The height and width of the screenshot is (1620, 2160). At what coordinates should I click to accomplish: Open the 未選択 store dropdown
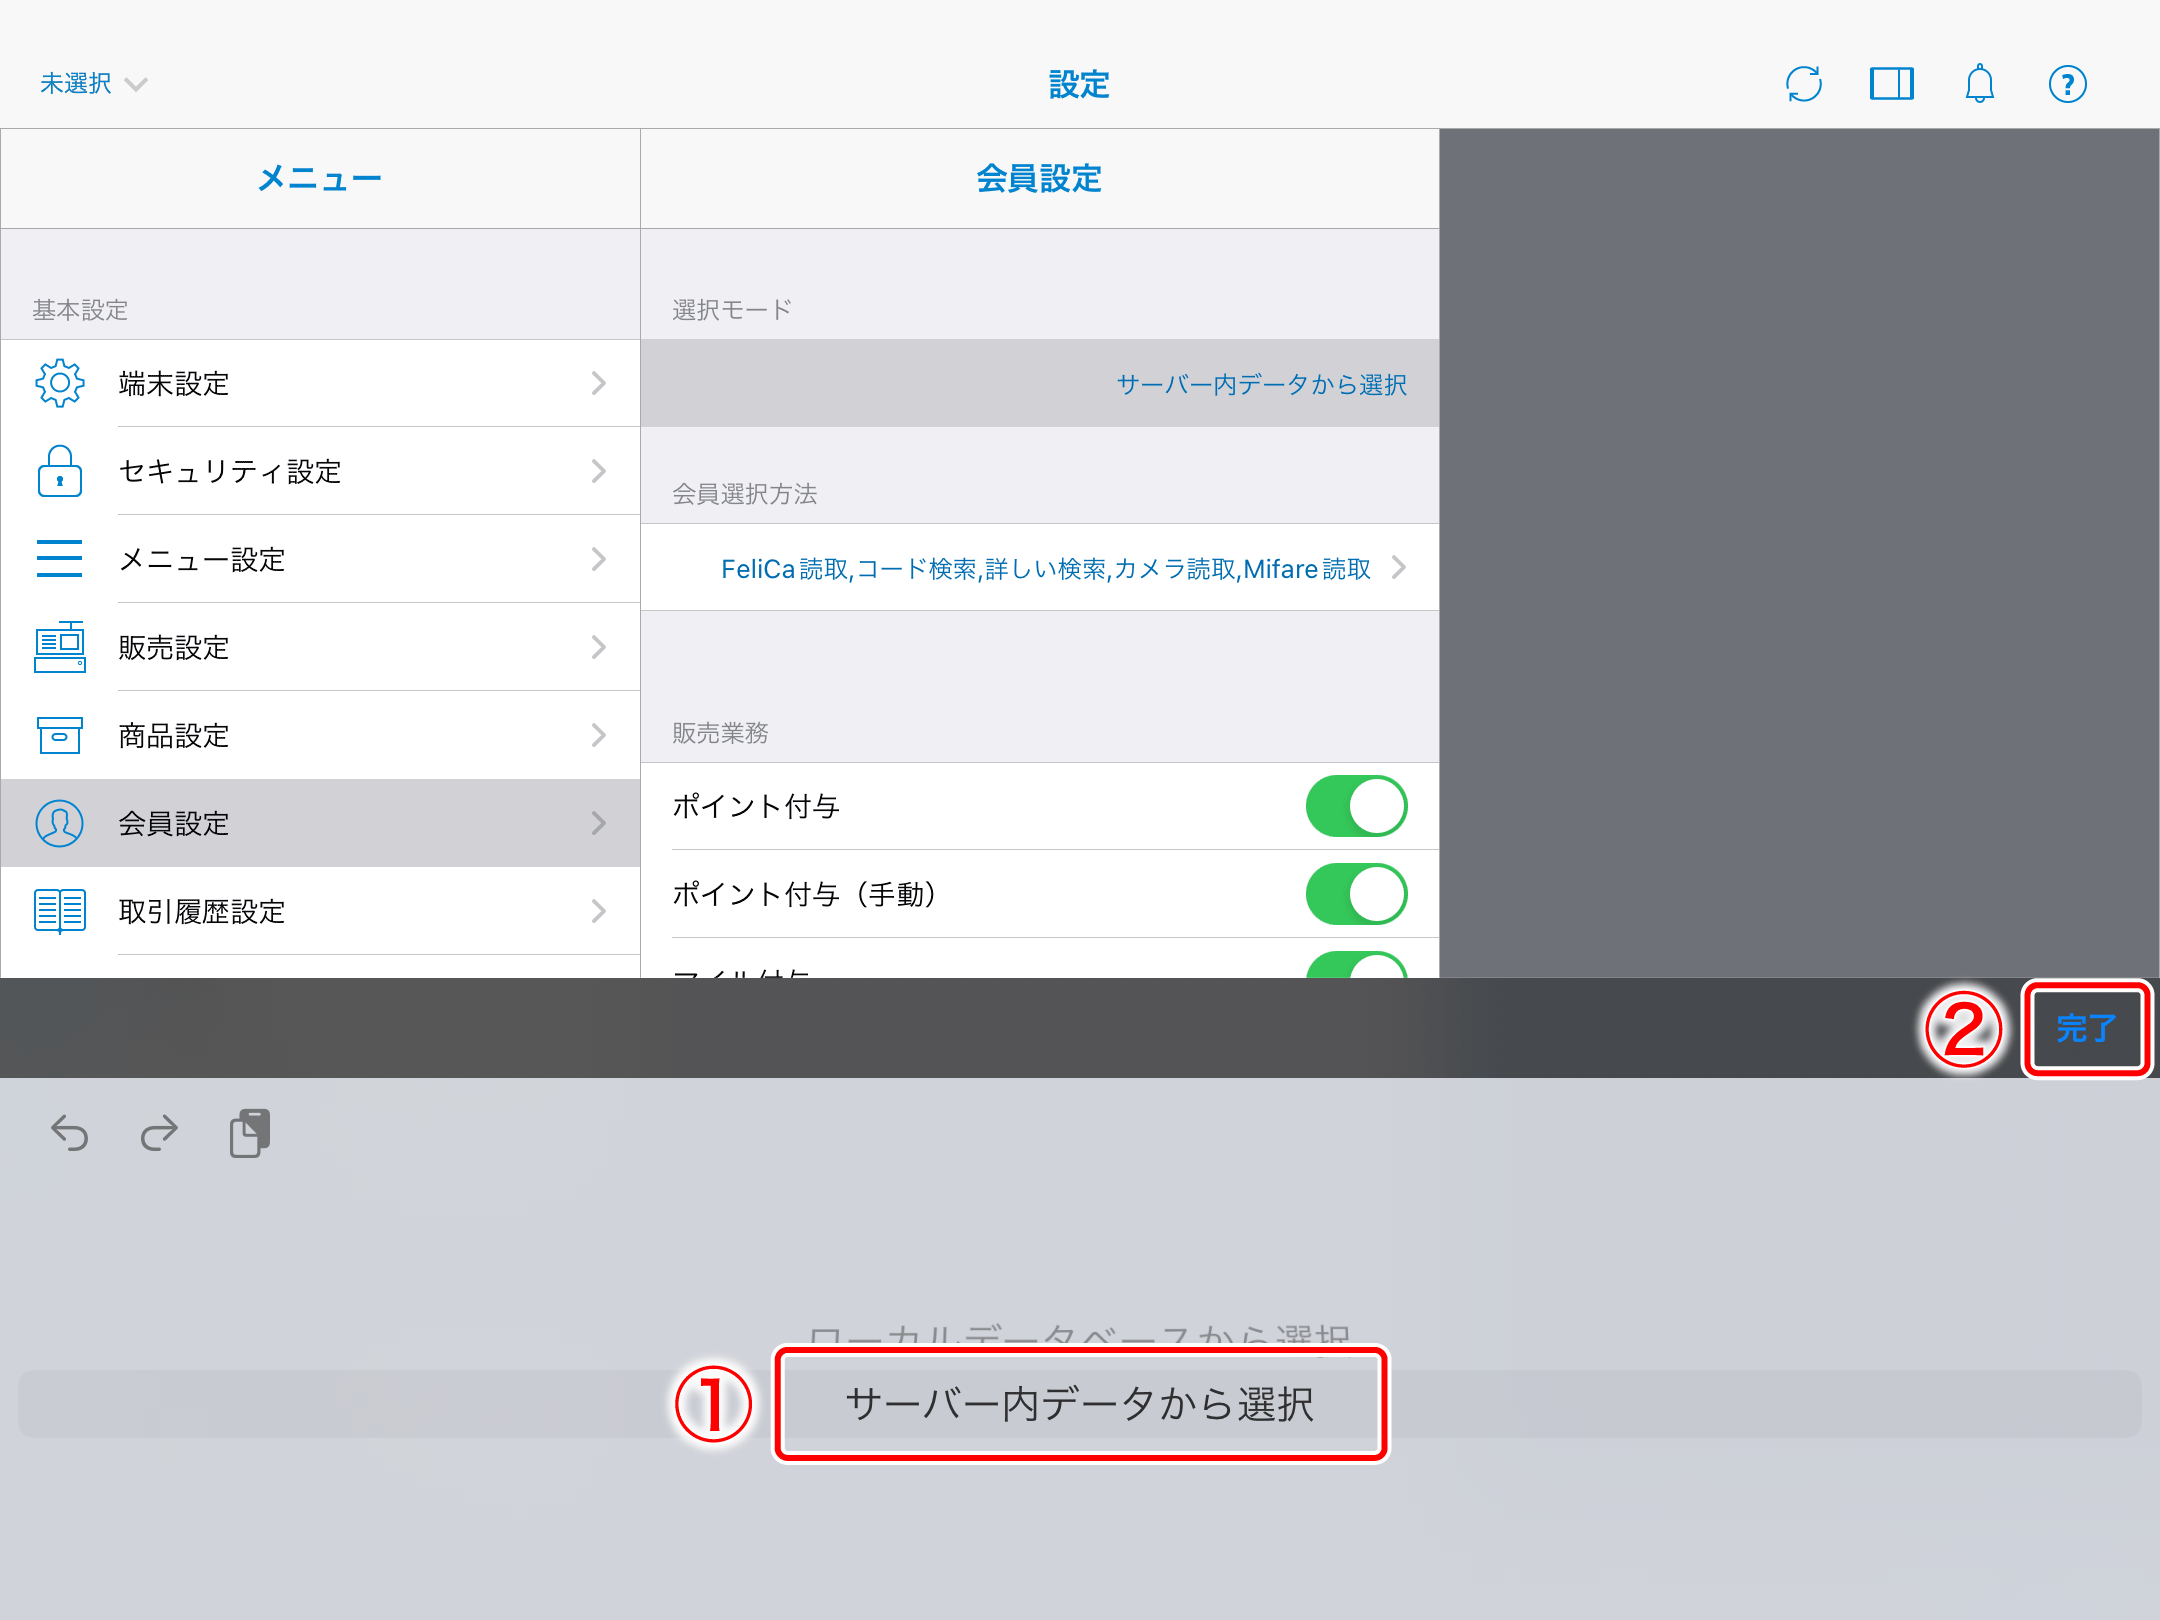pos(93,84)
